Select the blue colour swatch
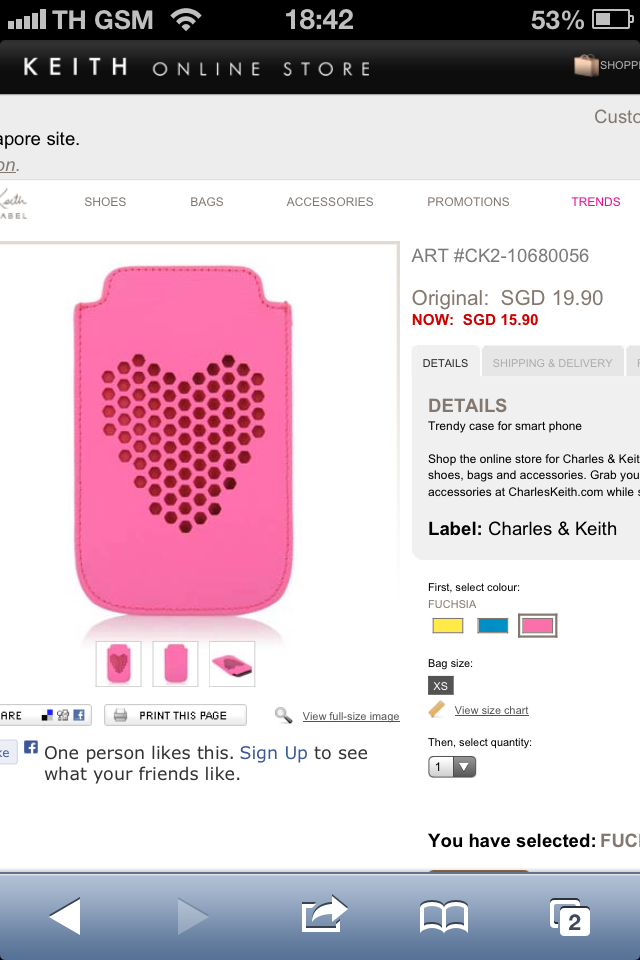 click(493, 626)
